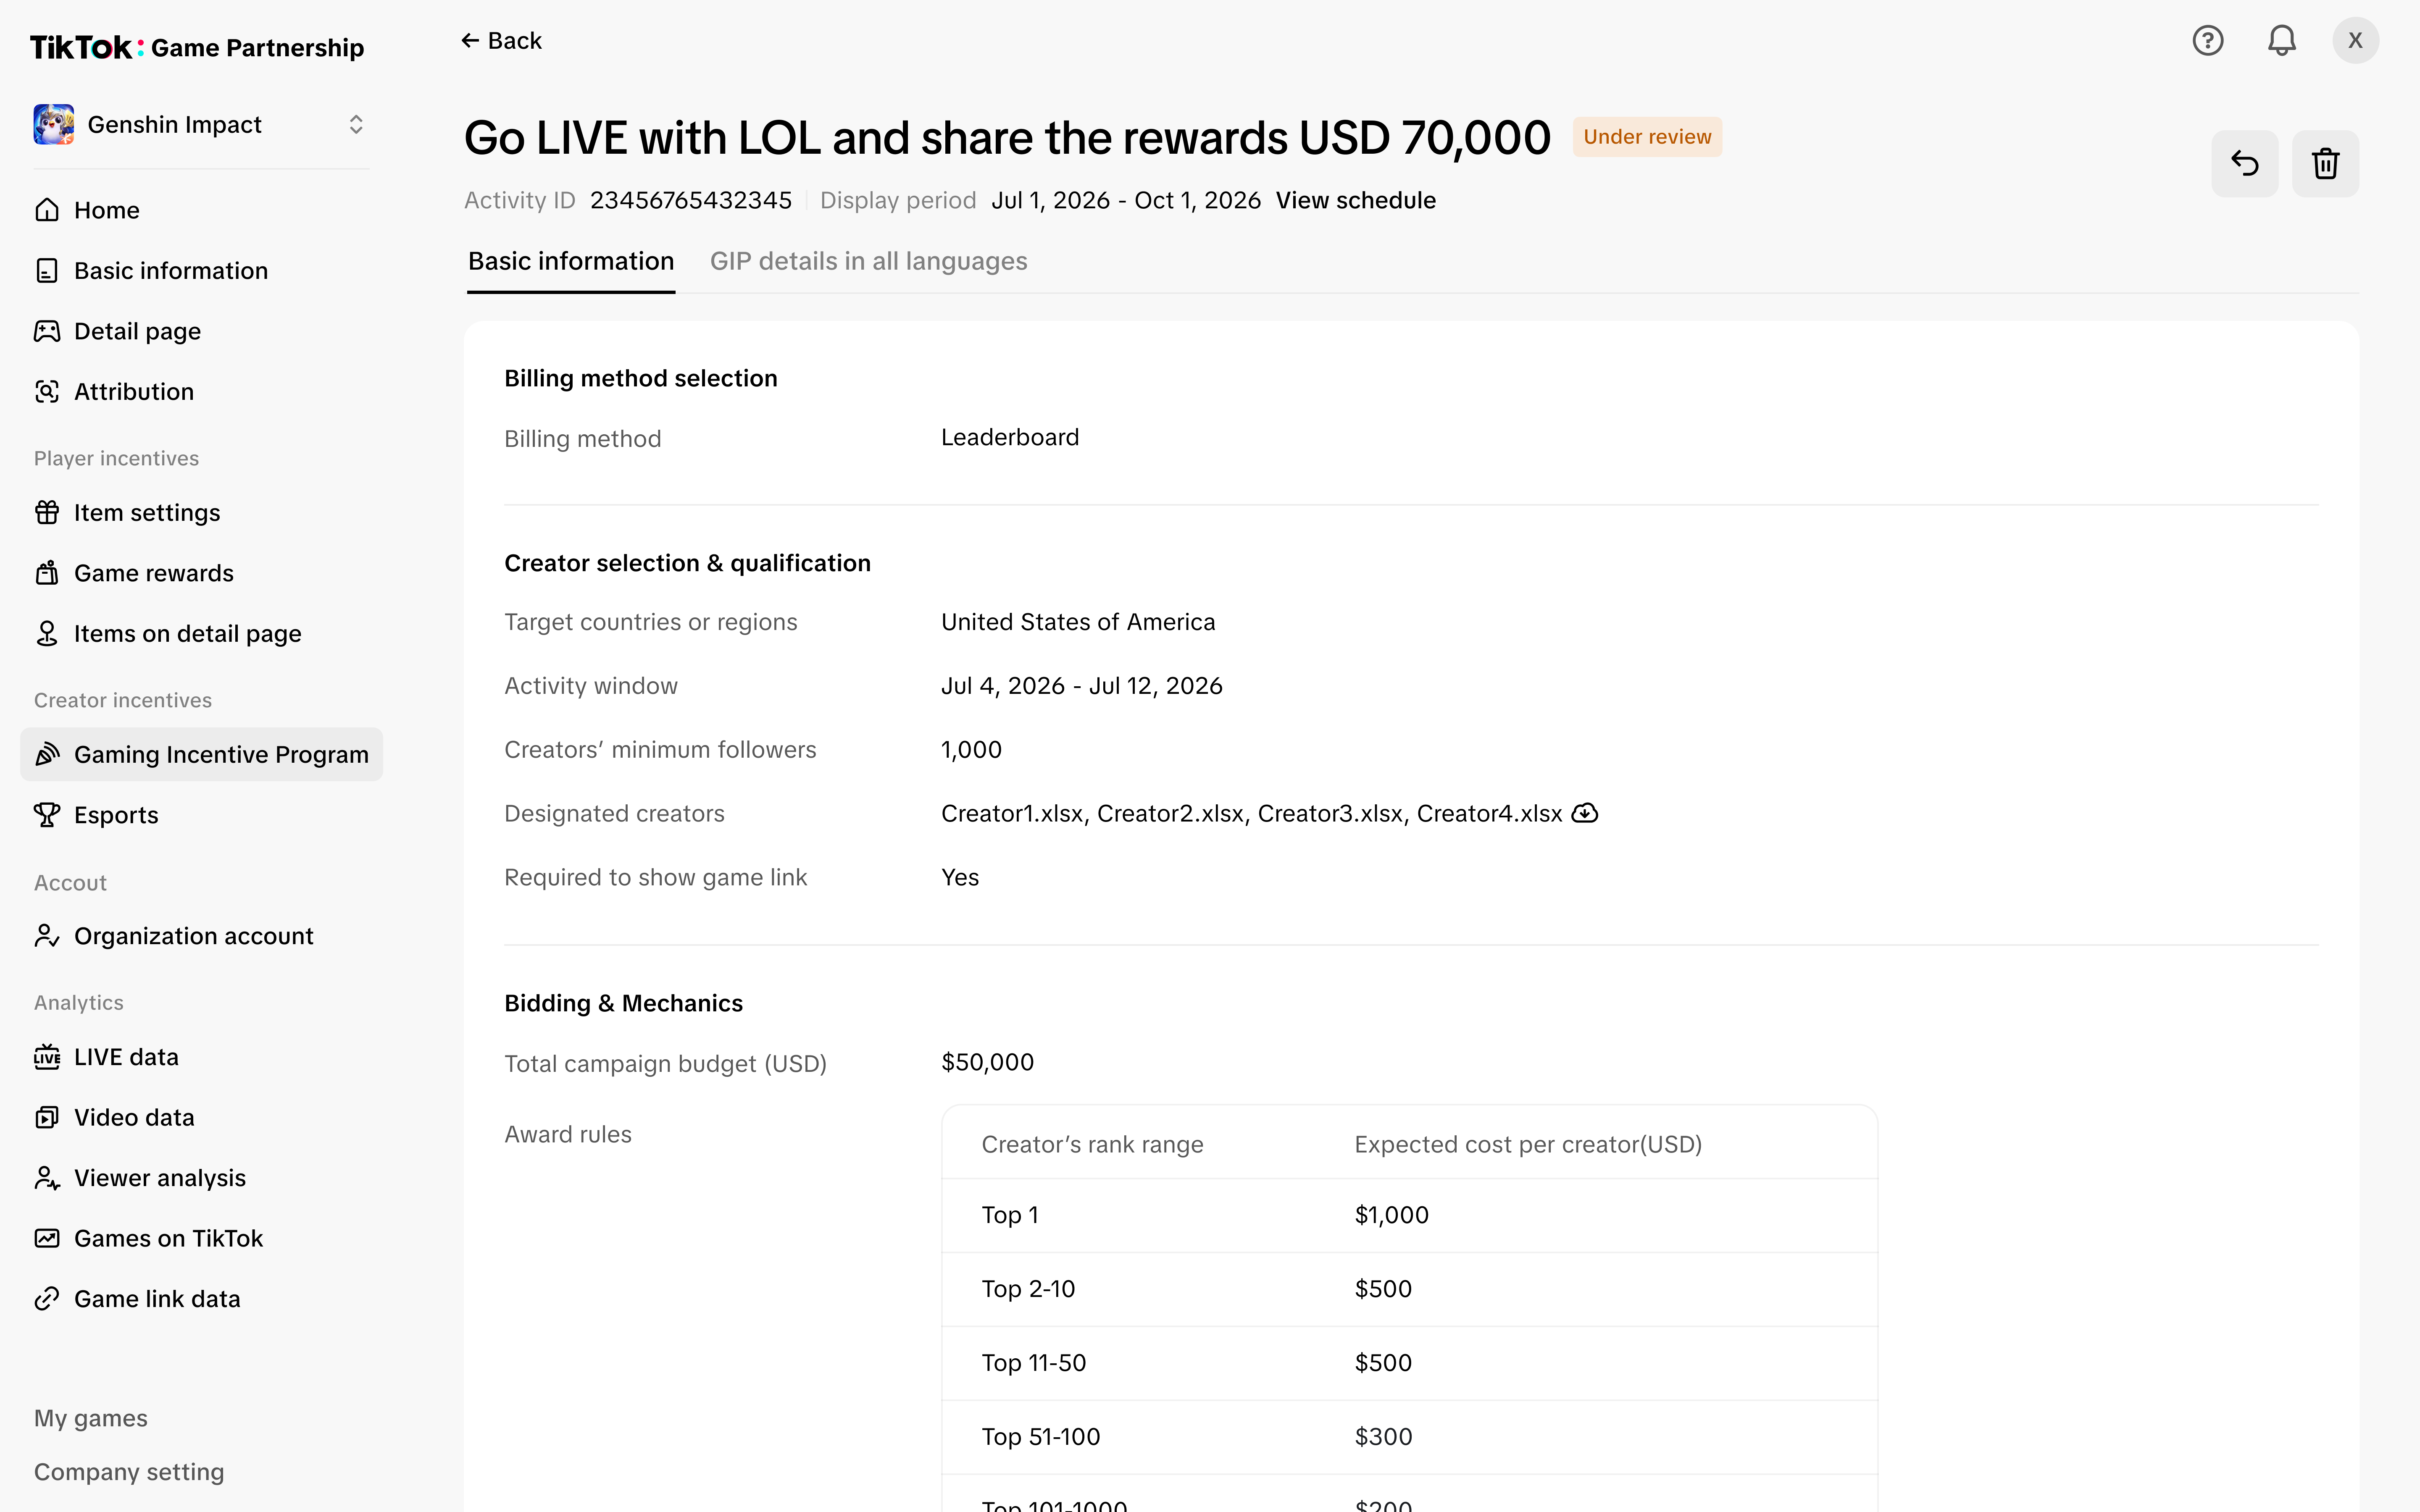
Task: Click the Expected cost per creator(USD) header
Action: pos(1528,1144)
